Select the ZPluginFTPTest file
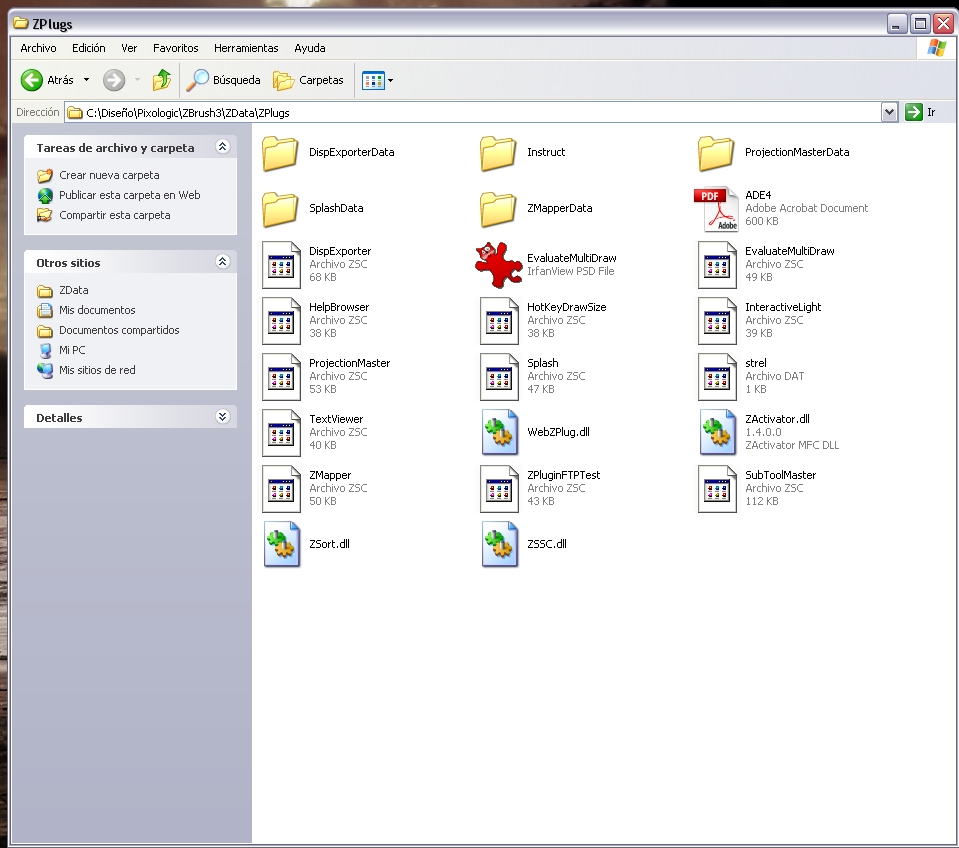 tap(541, 488)
